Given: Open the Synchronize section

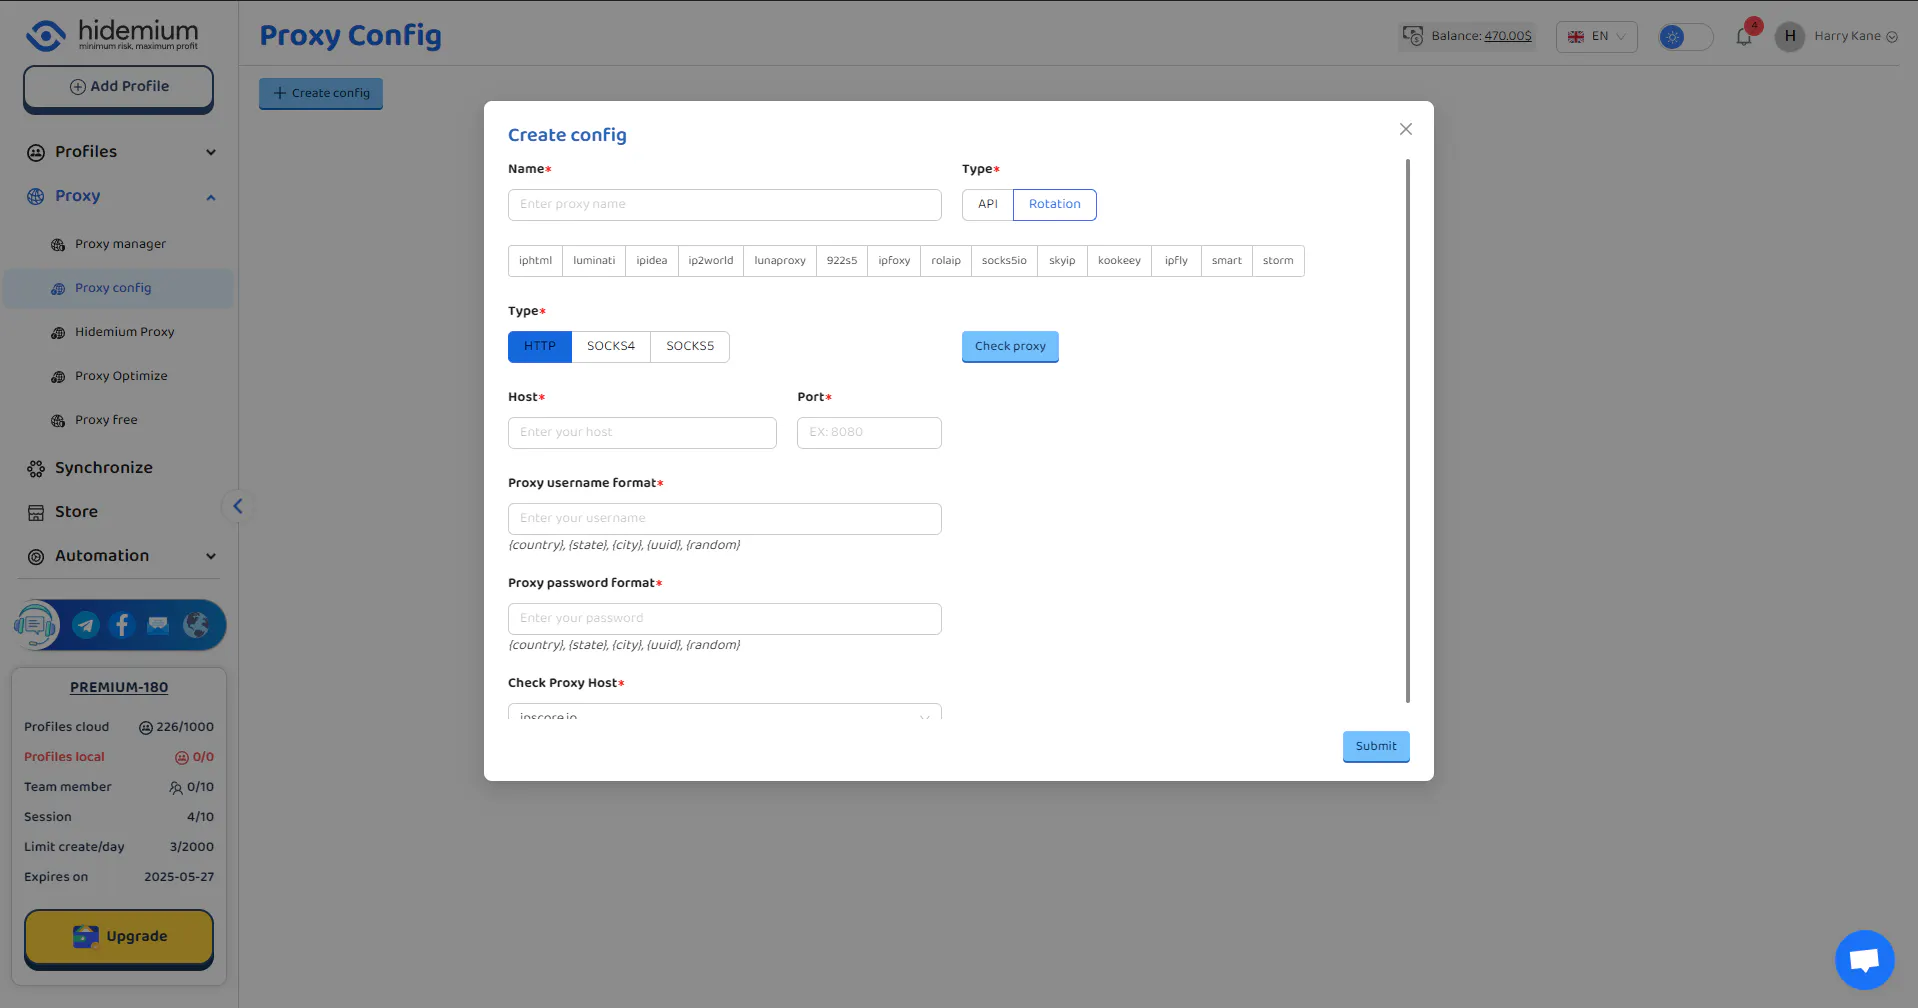Looking at the screenshot, I should click(104, 468).
